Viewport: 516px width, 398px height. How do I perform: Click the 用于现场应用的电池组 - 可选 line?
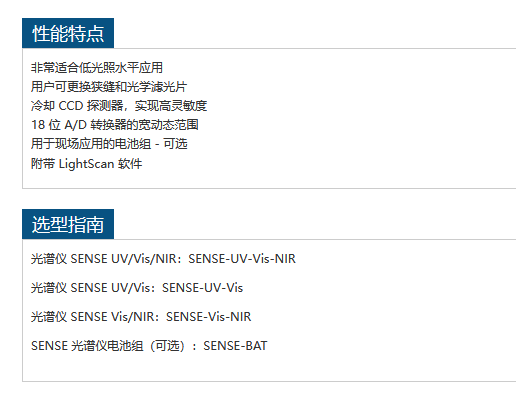coord(109,144)
